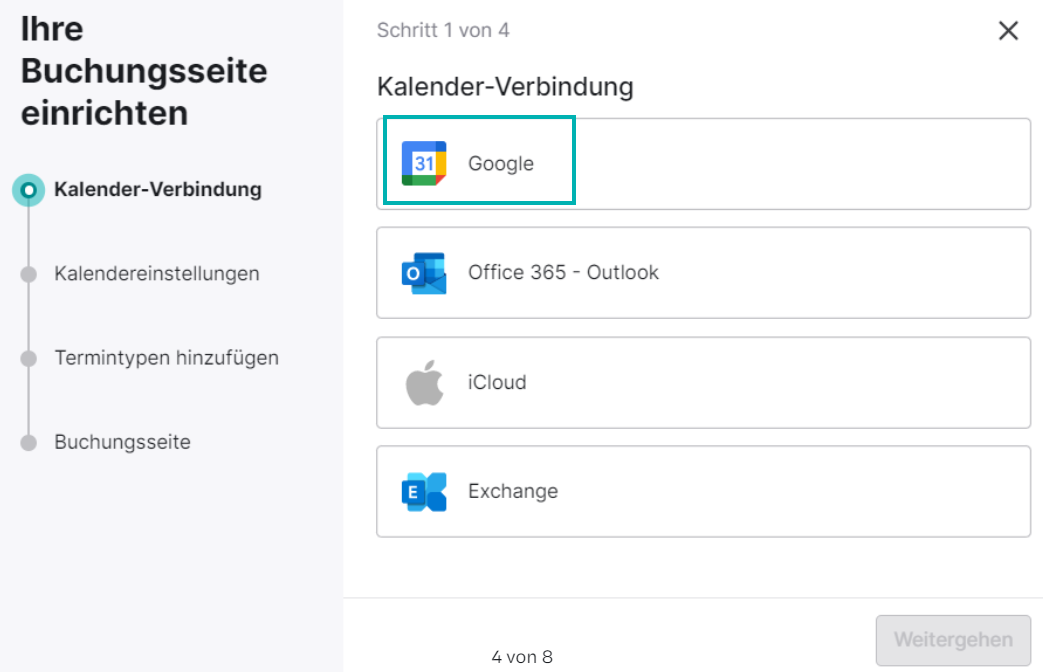Go to the Kalendereinstellungen step
Image resolution: width=1043 pixels, height=672 pixels.
tap(157, 273)
